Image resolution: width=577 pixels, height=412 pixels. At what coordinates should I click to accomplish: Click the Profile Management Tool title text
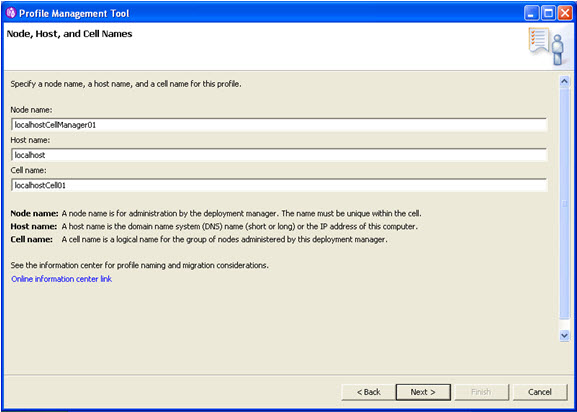(74, 14)
